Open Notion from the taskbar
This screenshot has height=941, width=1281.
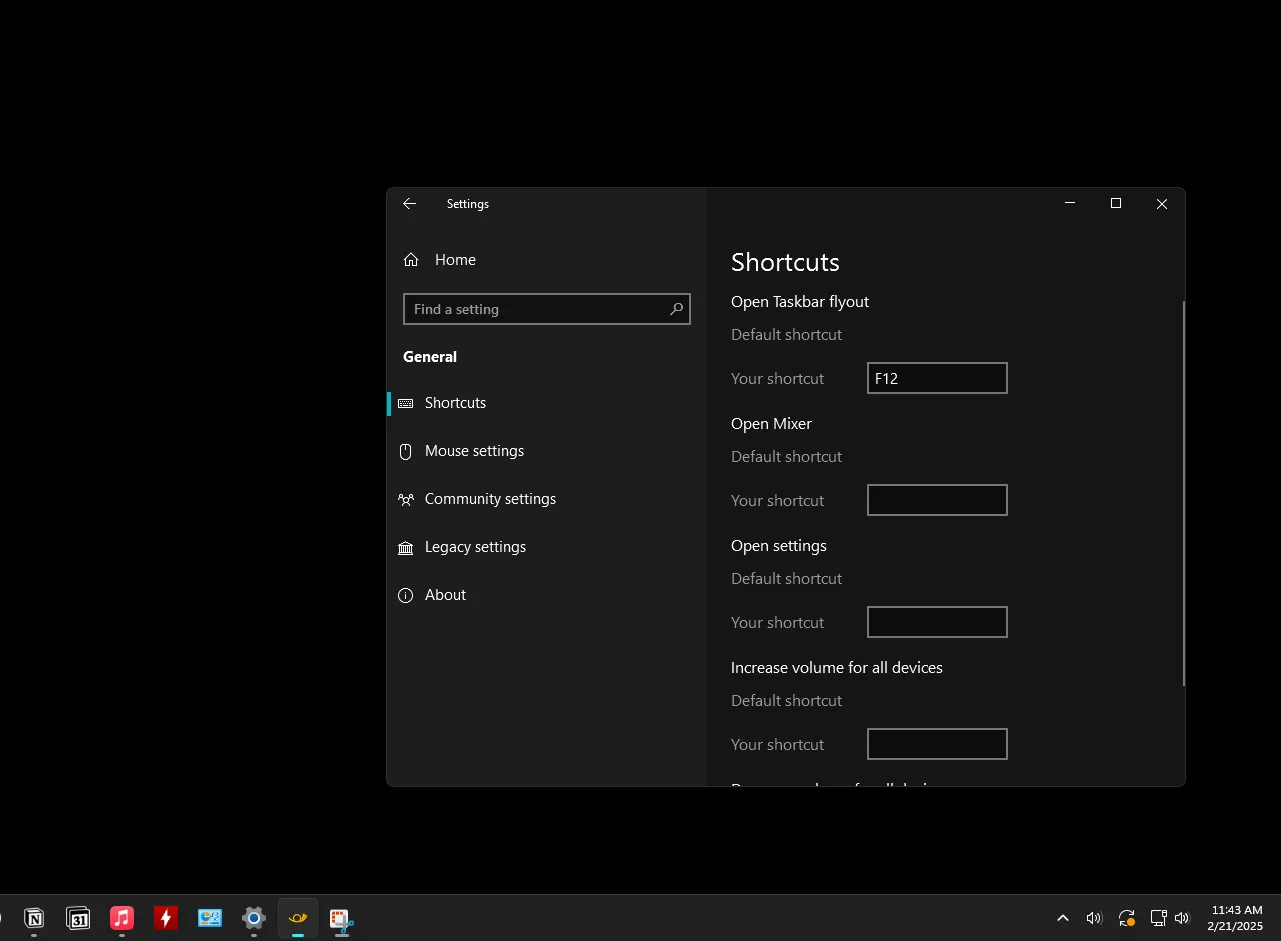[34, 918]
